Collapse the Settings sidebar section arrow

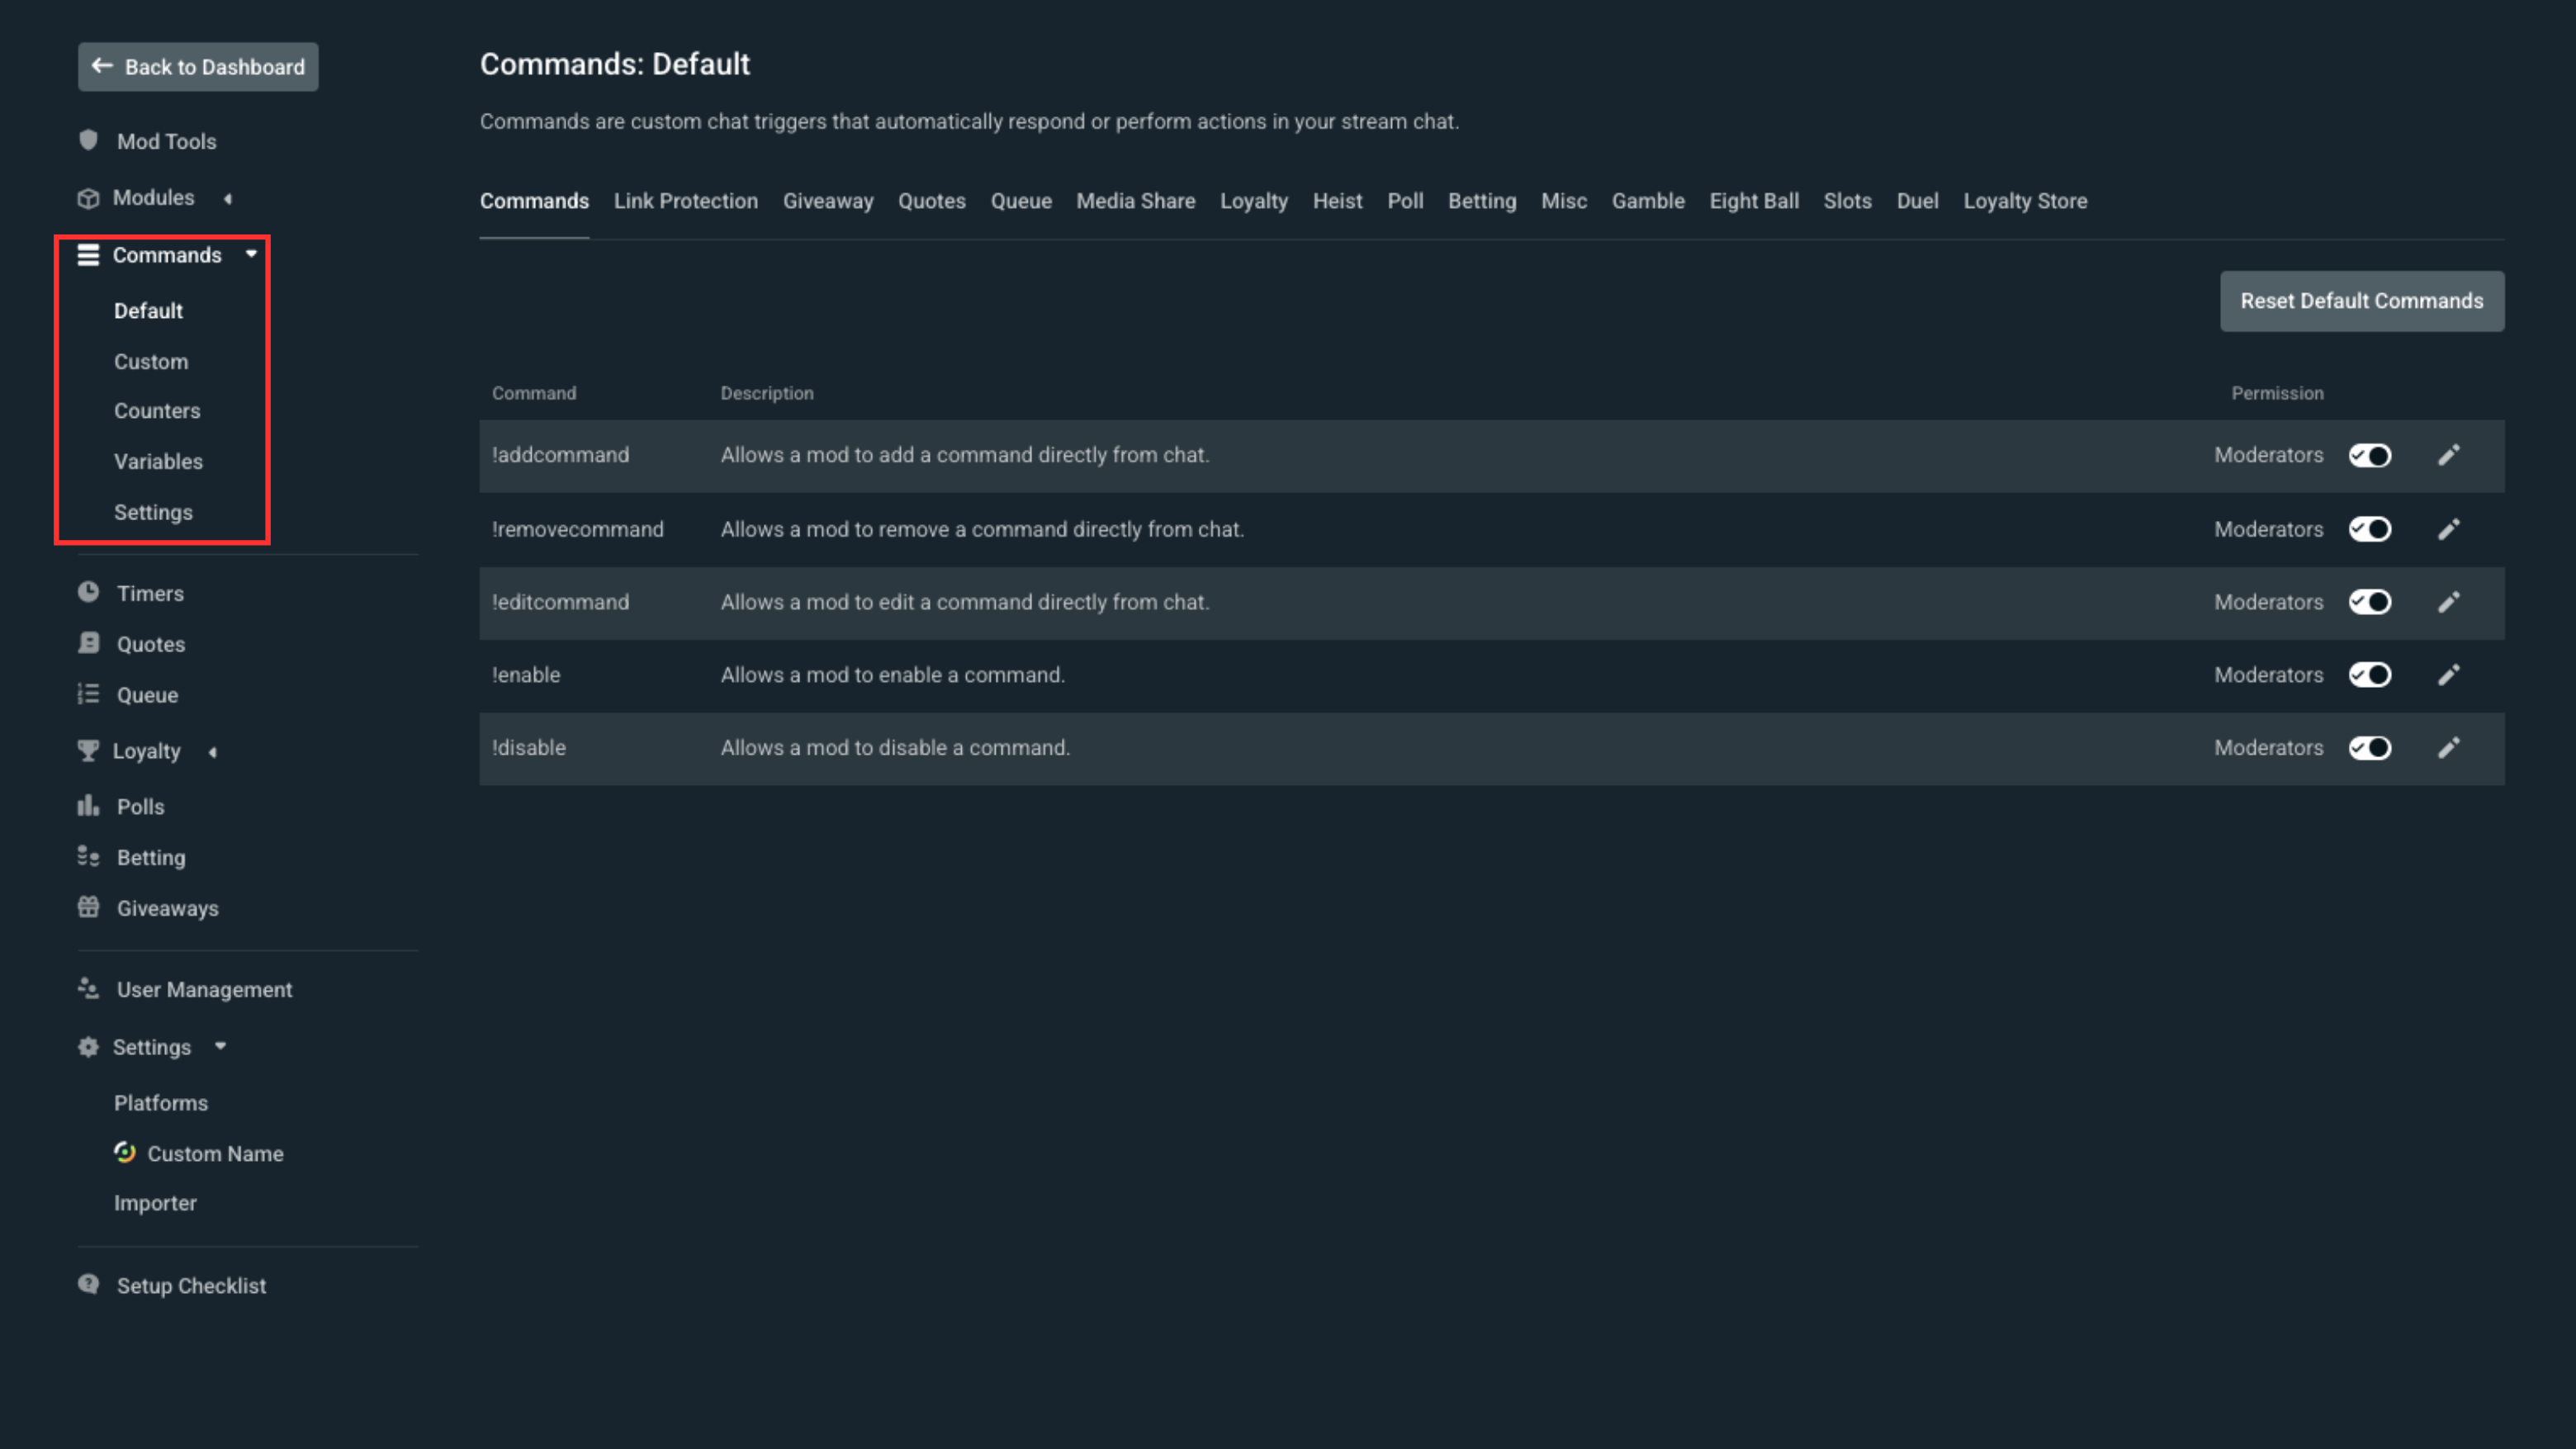[220, 1046]
